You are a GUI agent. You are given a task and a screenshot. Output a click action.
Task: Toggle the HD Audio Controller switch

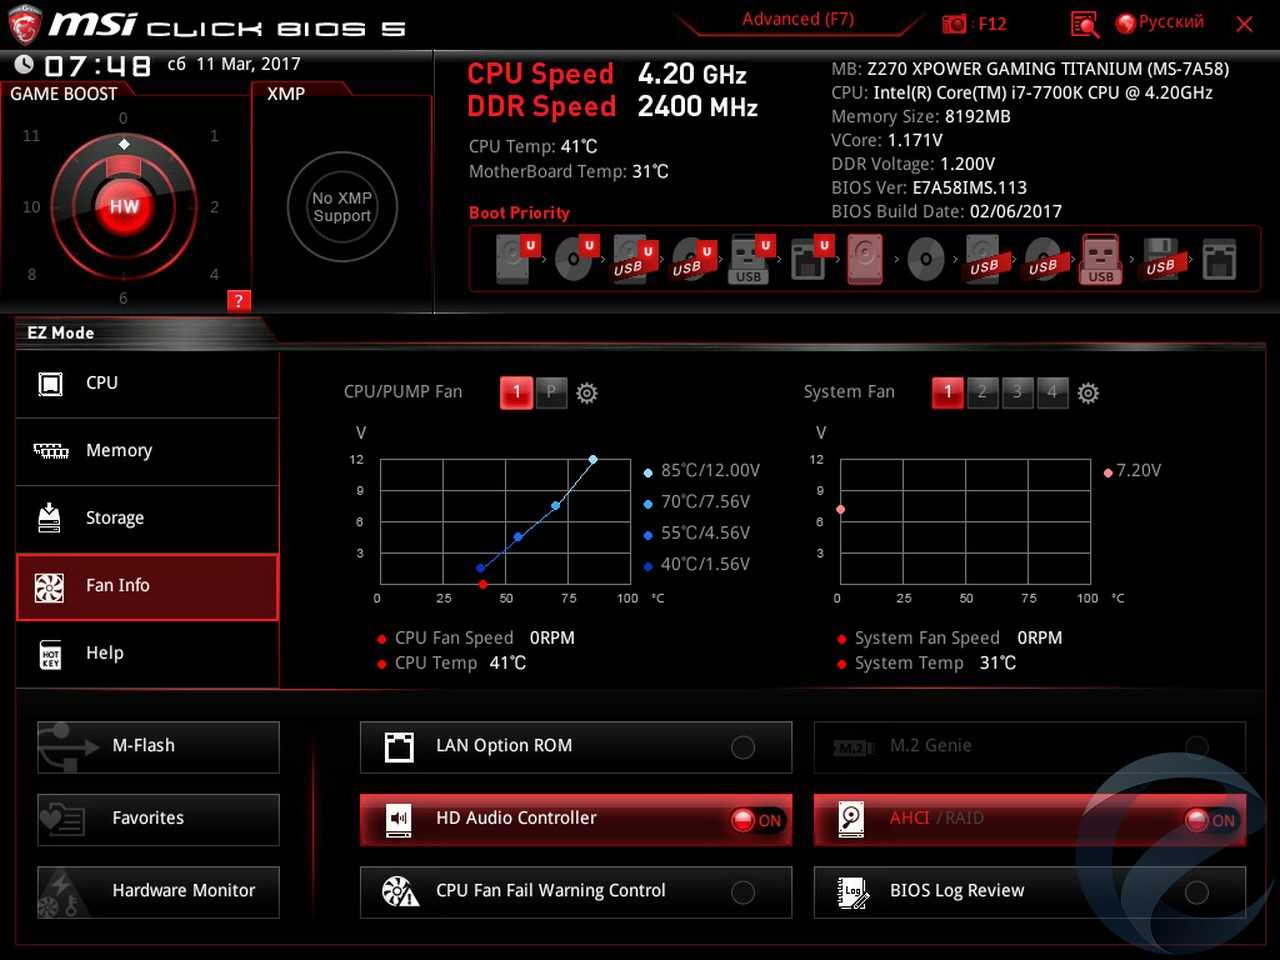click(x=756, y=820)
